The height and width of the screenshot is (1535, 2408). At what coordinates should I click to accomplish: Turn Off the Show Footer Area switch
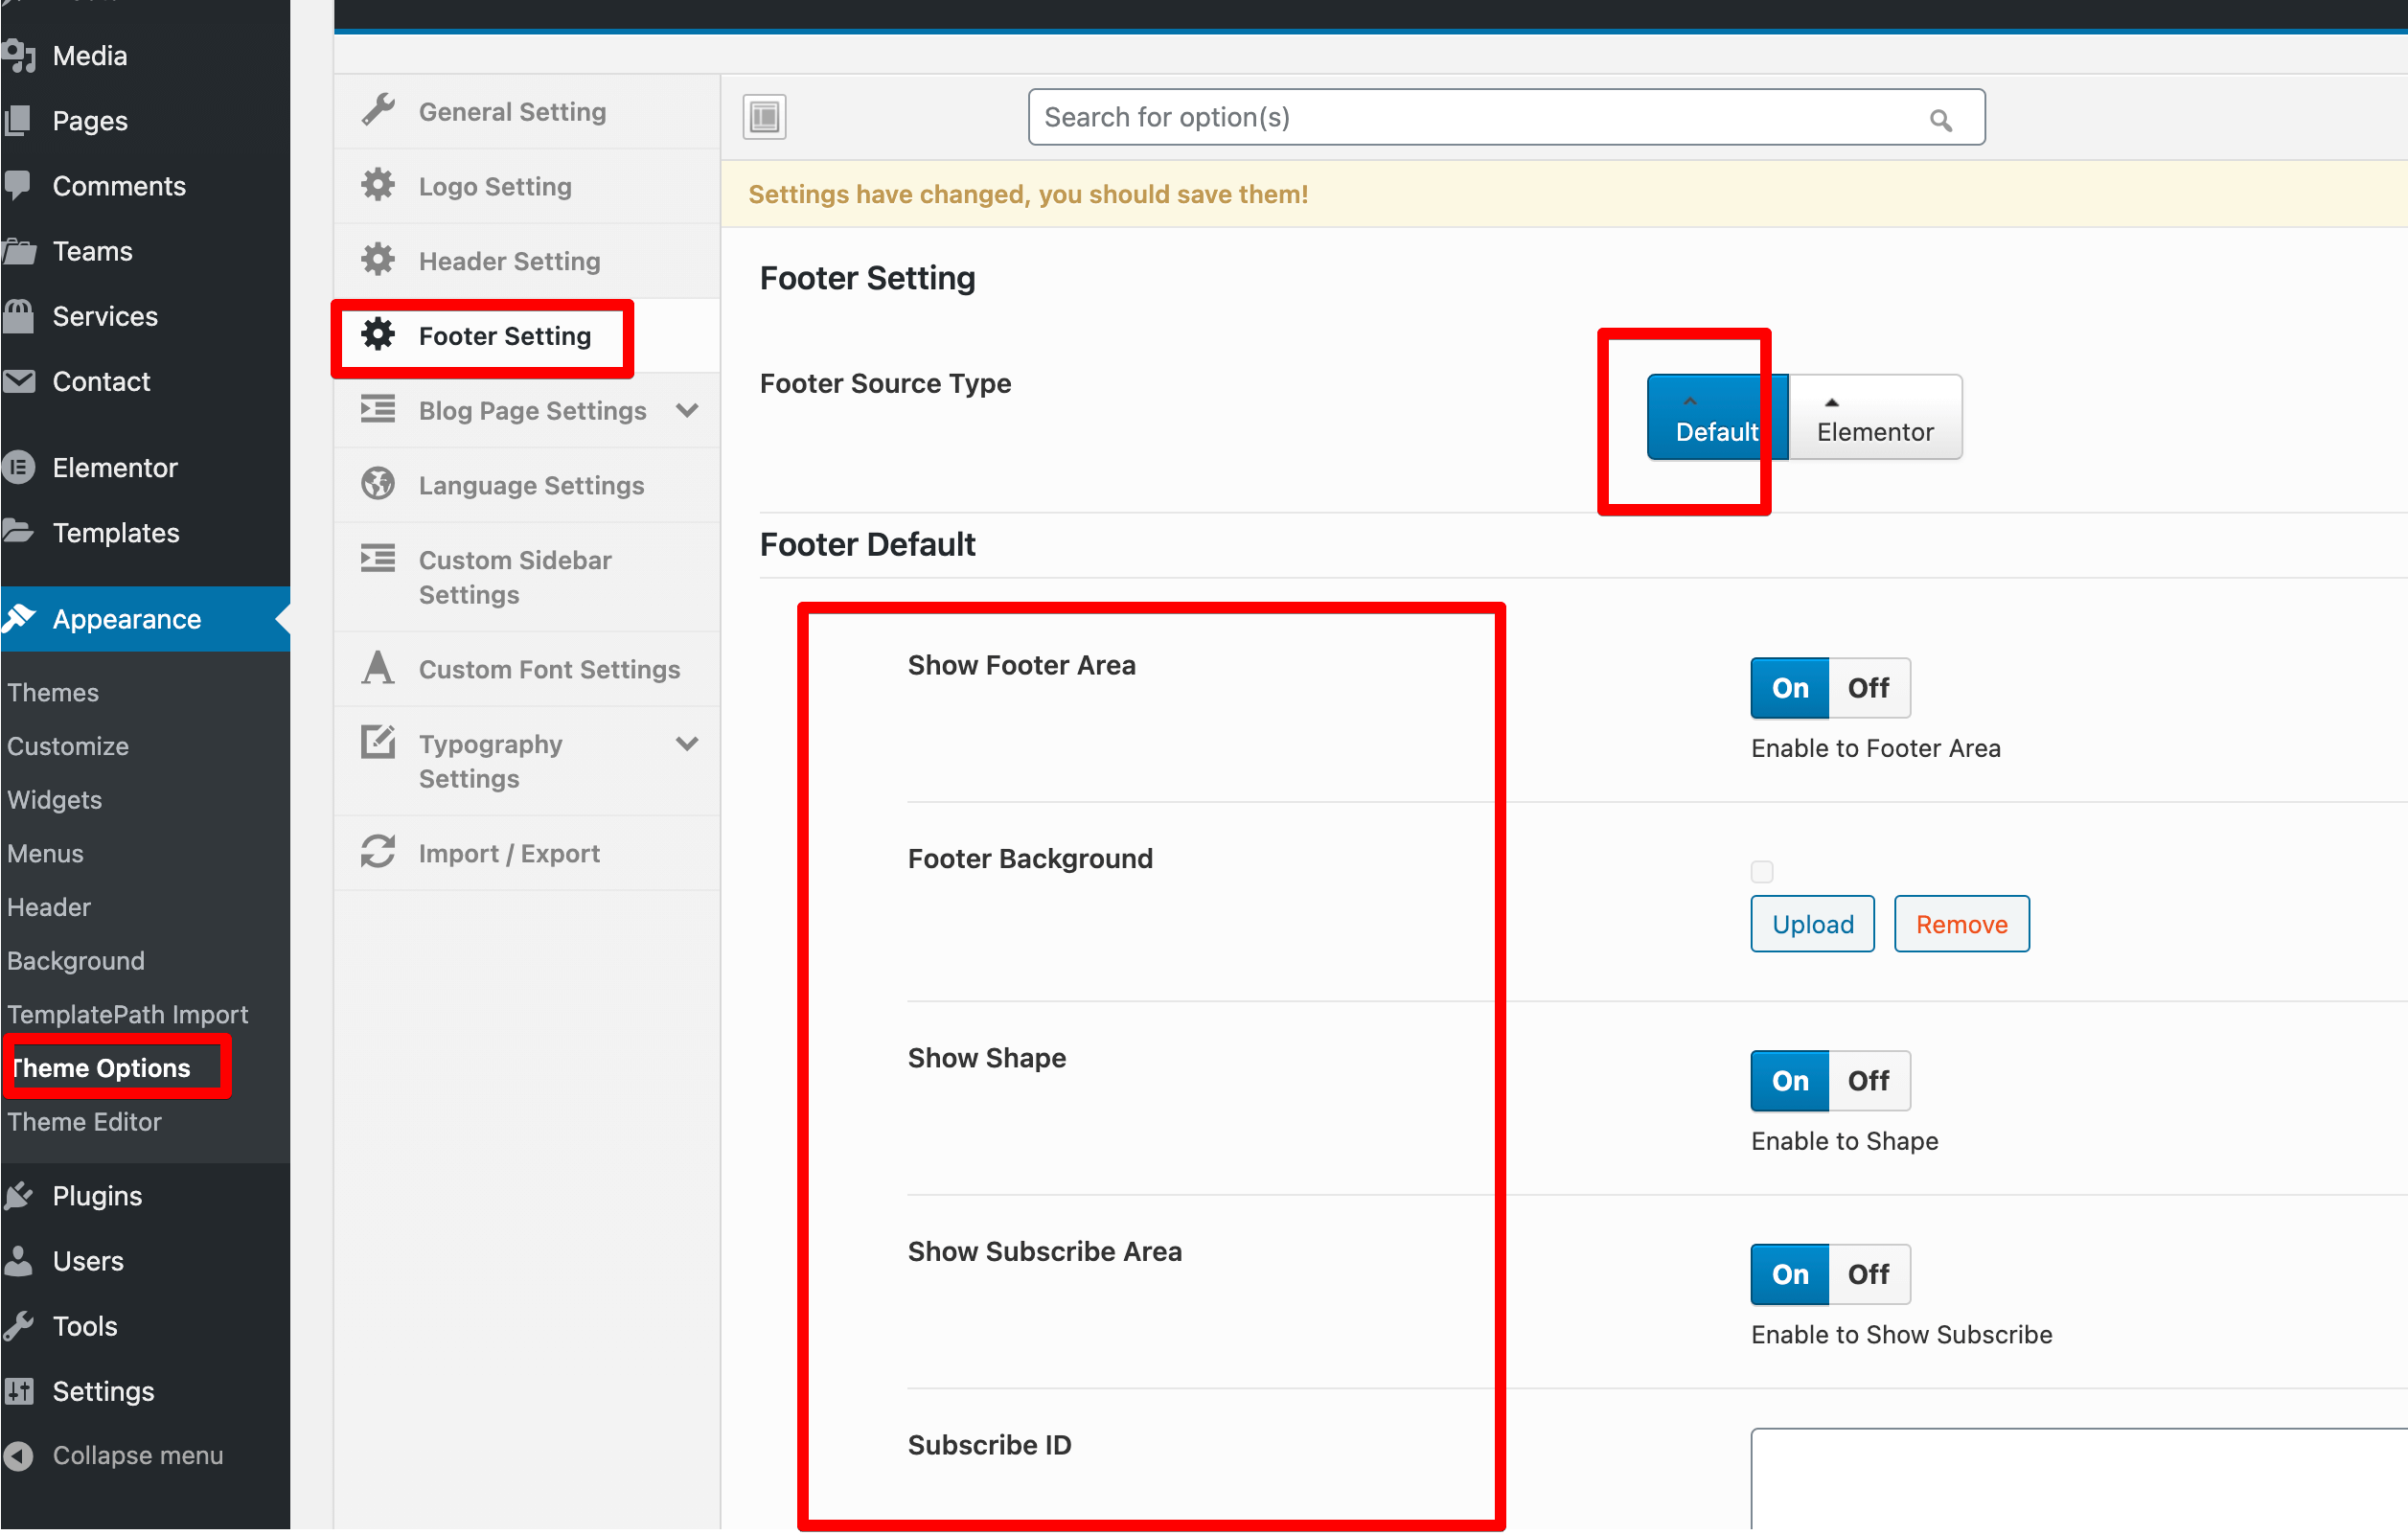click(x=1868, y=688)
